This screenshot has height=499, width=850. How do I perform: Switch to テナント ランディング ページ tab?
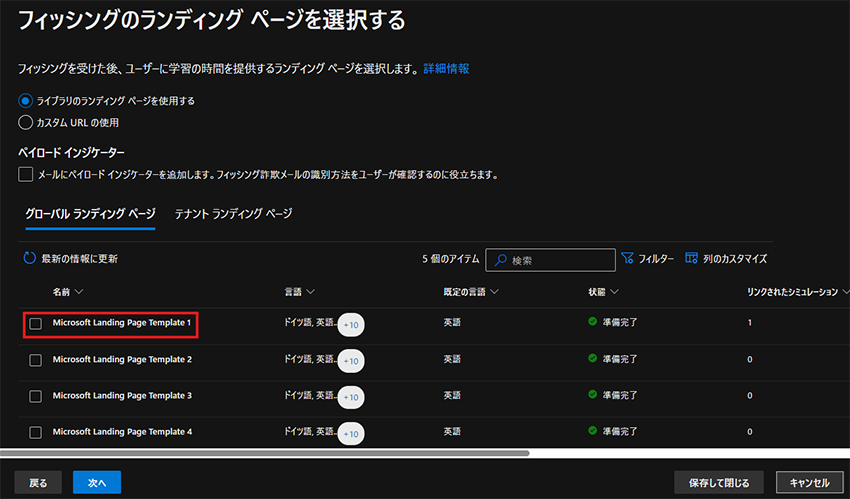tap(234, 214)
